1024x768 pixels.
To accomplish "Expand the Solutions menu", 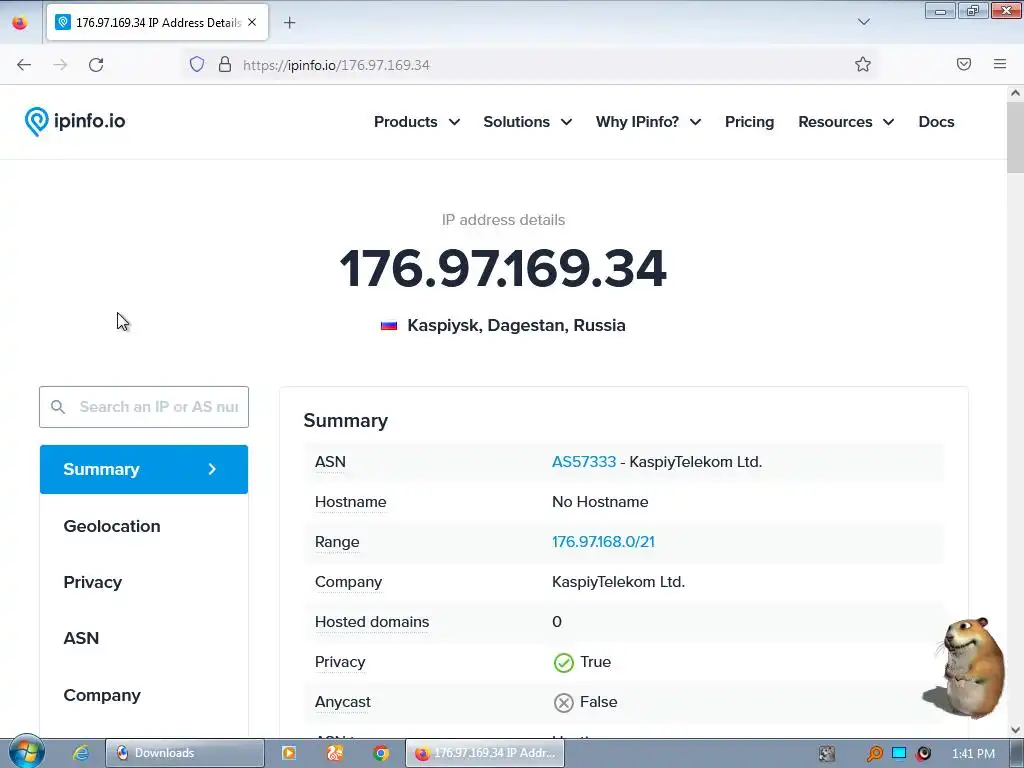I will point(528,122).
